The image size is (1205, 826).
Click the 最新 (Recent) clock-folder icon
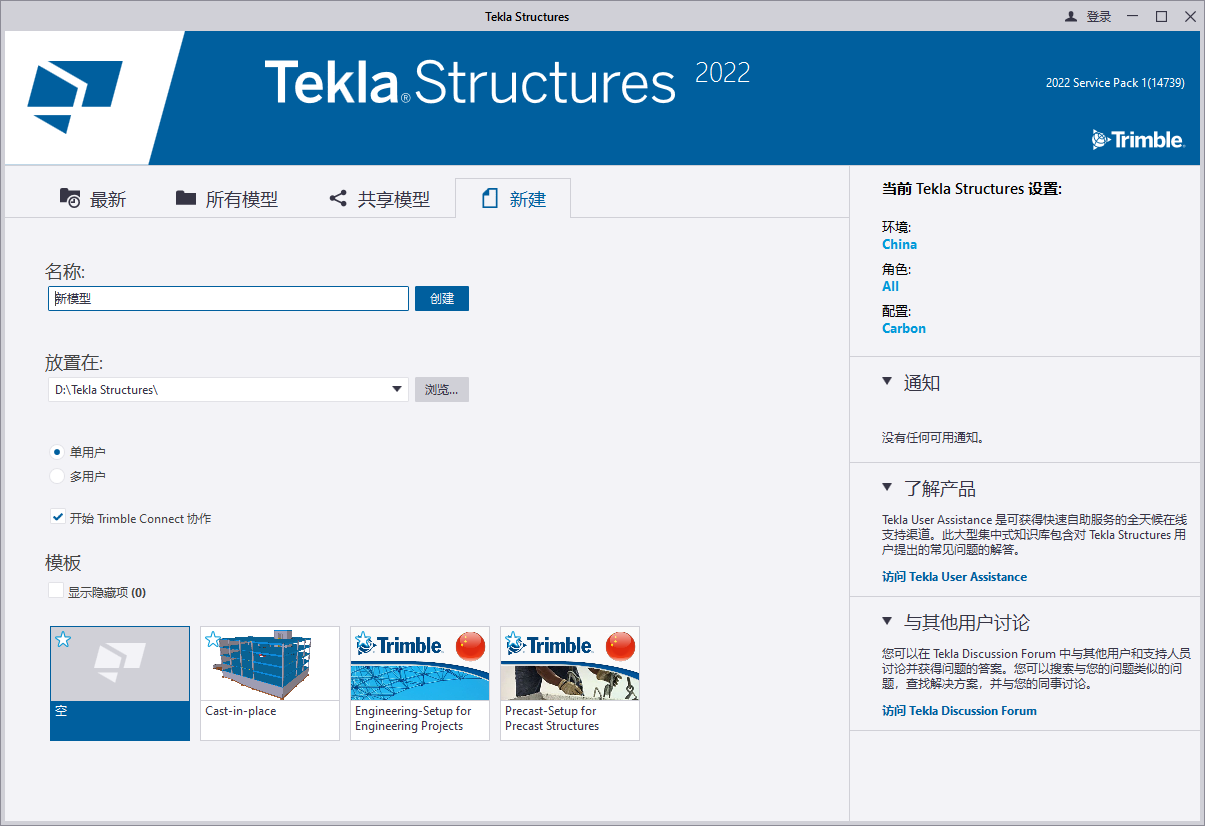(x=69, y=197)
